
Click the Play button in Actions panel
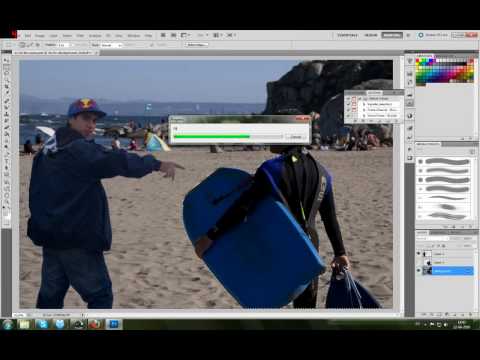370,121
